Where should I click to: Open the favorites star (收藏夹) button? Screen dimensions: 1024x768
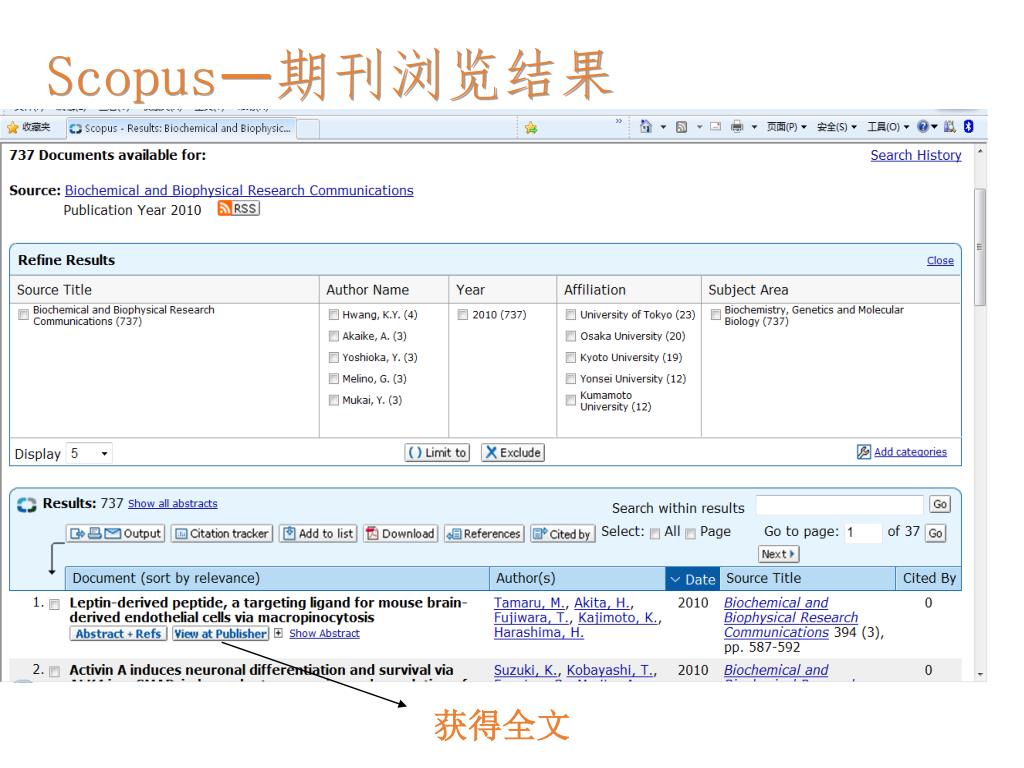tap(29, 127)
